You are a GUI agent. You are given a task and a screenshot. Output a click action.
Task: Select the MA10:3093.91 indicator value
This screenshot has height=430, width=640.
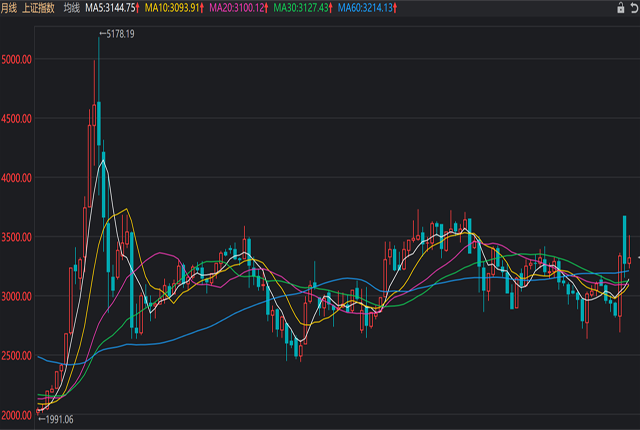coord(174,8)
